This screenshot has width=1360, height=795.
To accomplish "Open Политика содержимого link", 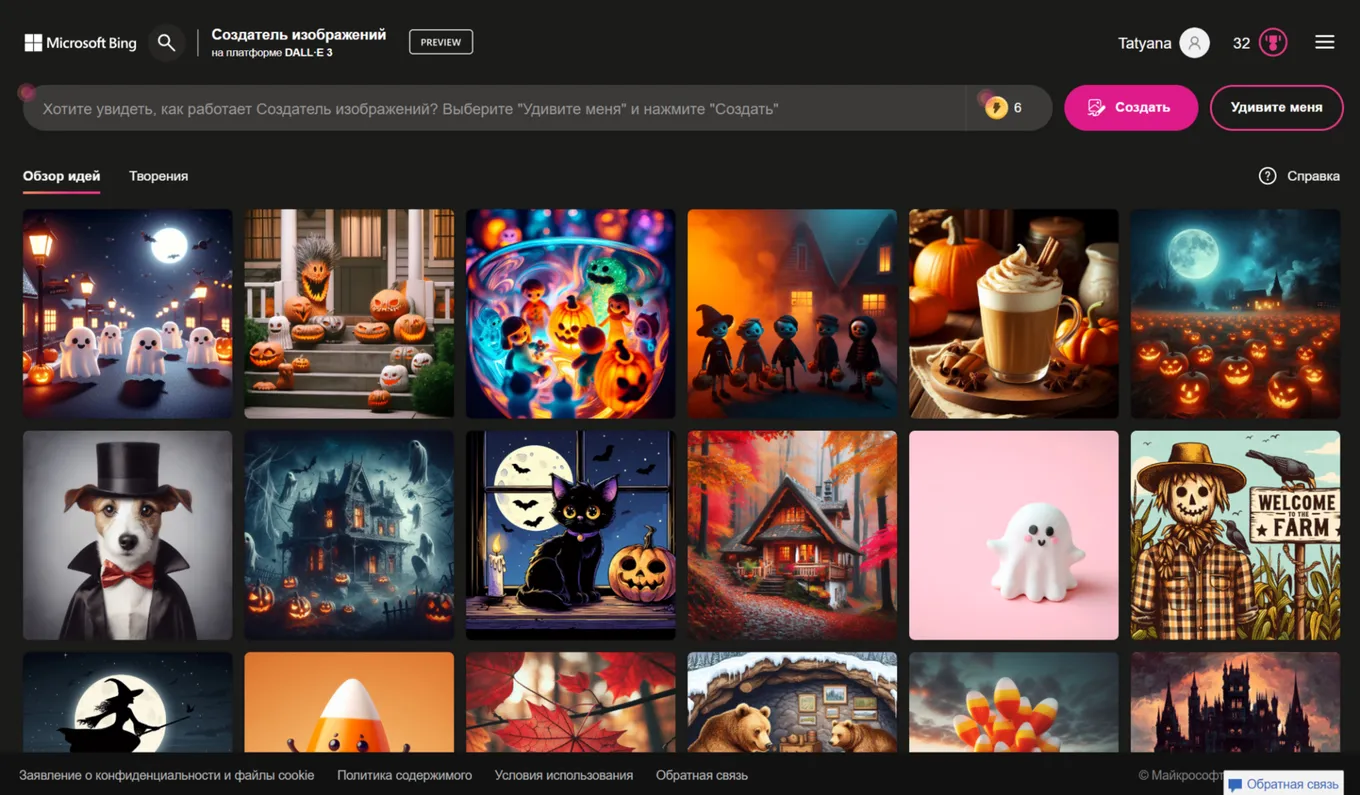I will 404,775.
